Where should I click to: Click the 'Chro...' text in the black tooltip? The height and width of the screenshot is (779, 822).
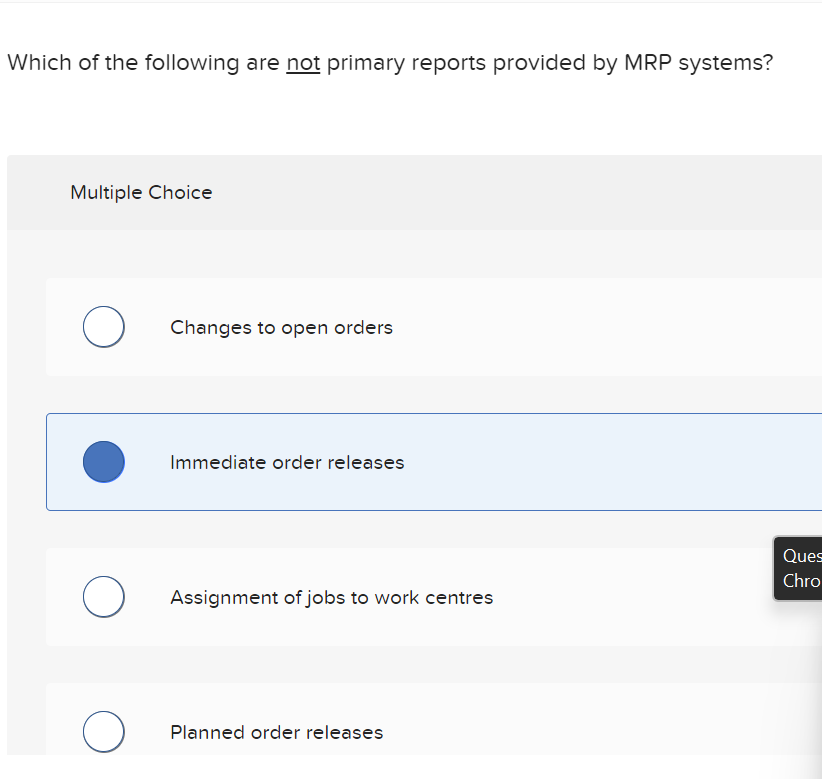point(801,581)
